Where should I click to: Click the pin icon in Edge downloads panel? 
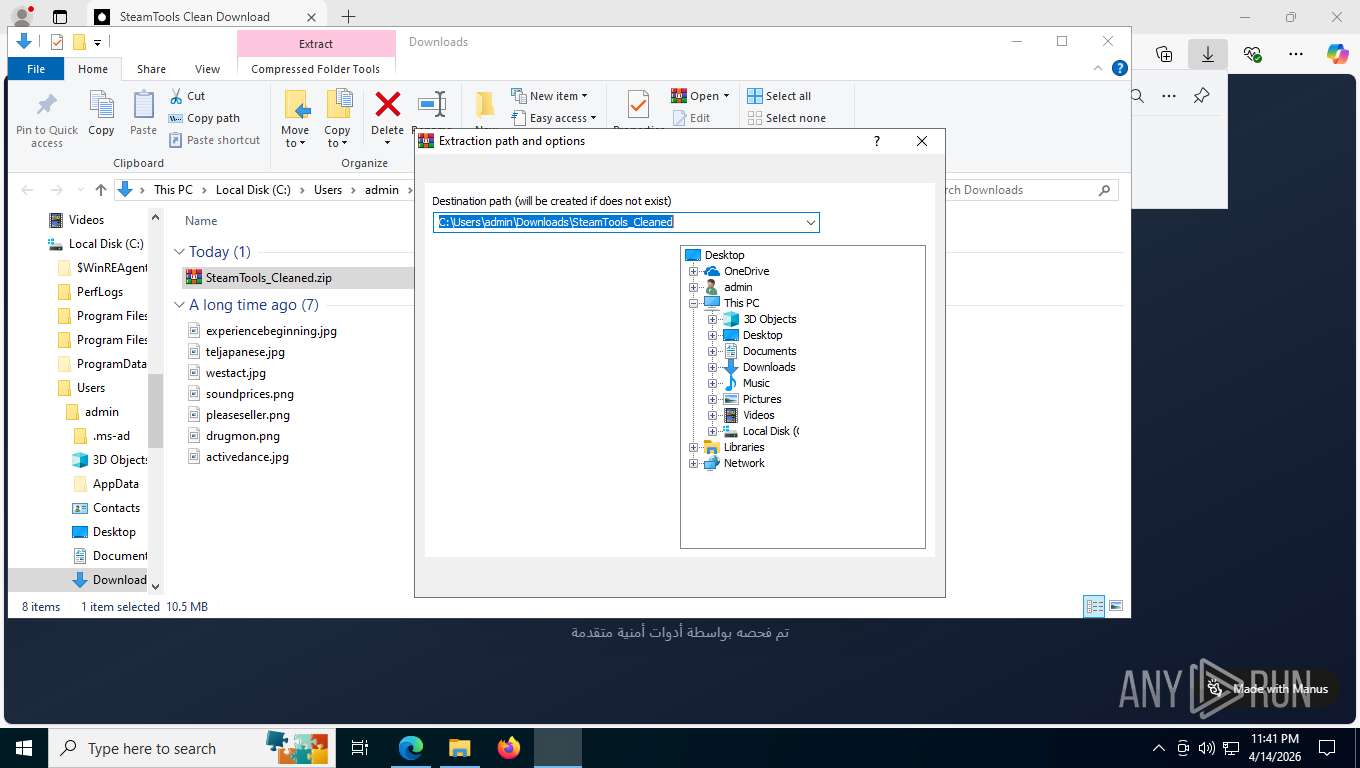[x=1201, y=96]
